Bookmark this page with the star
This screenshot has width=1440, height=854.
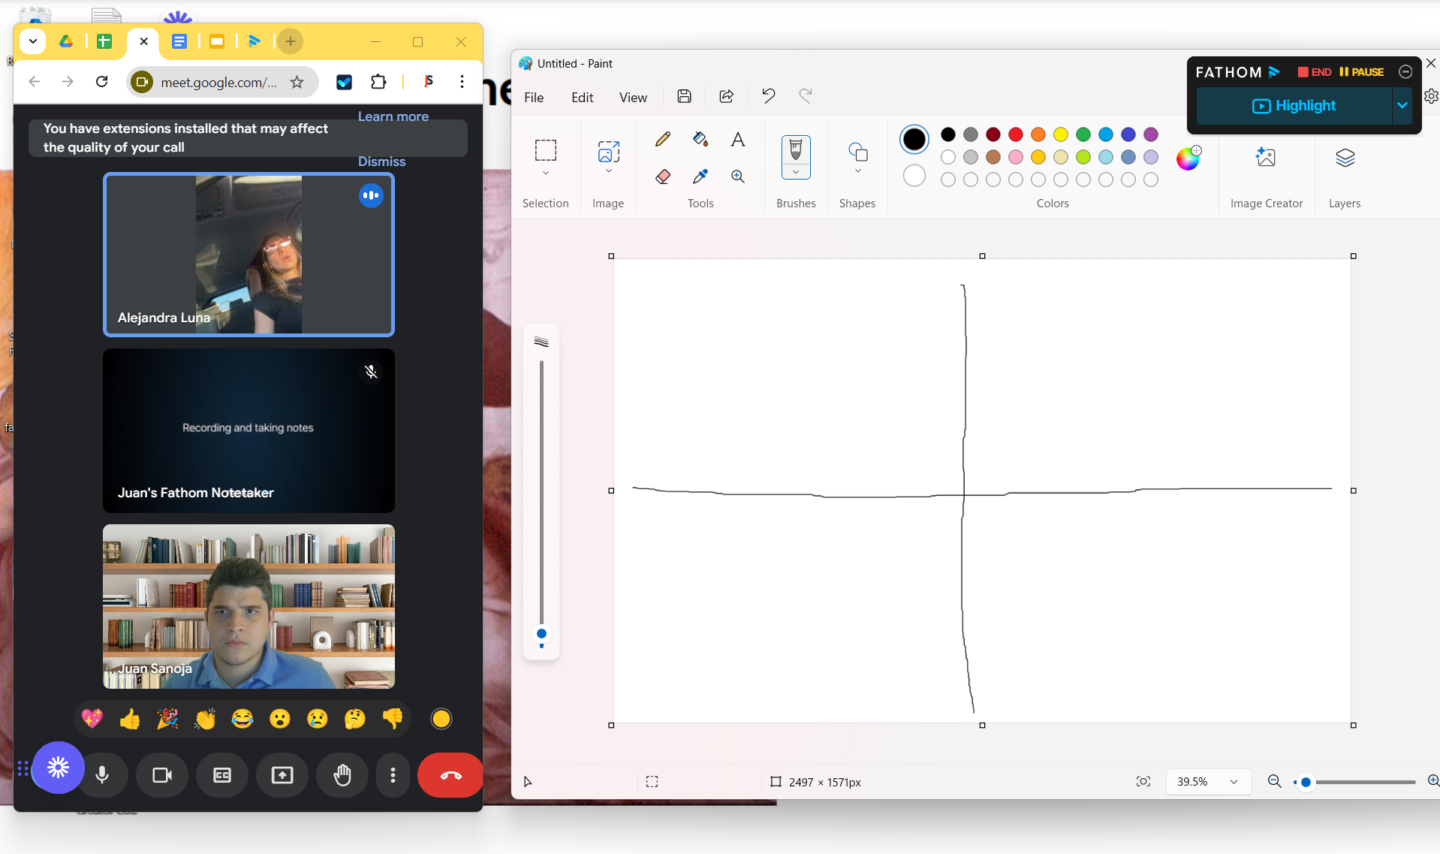[x=297, y=82]
